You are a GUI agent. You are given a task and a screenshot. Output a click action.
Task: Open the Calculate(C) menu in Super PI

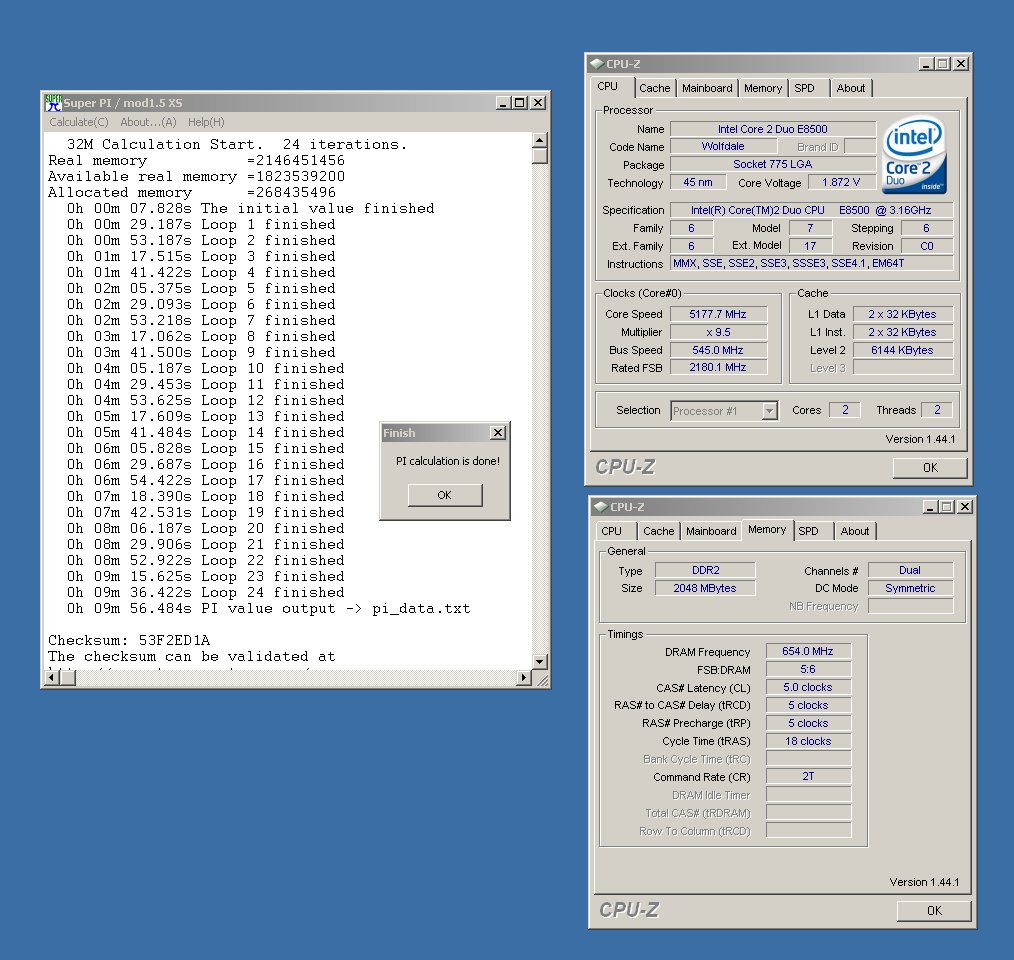(x=78, y=122)
